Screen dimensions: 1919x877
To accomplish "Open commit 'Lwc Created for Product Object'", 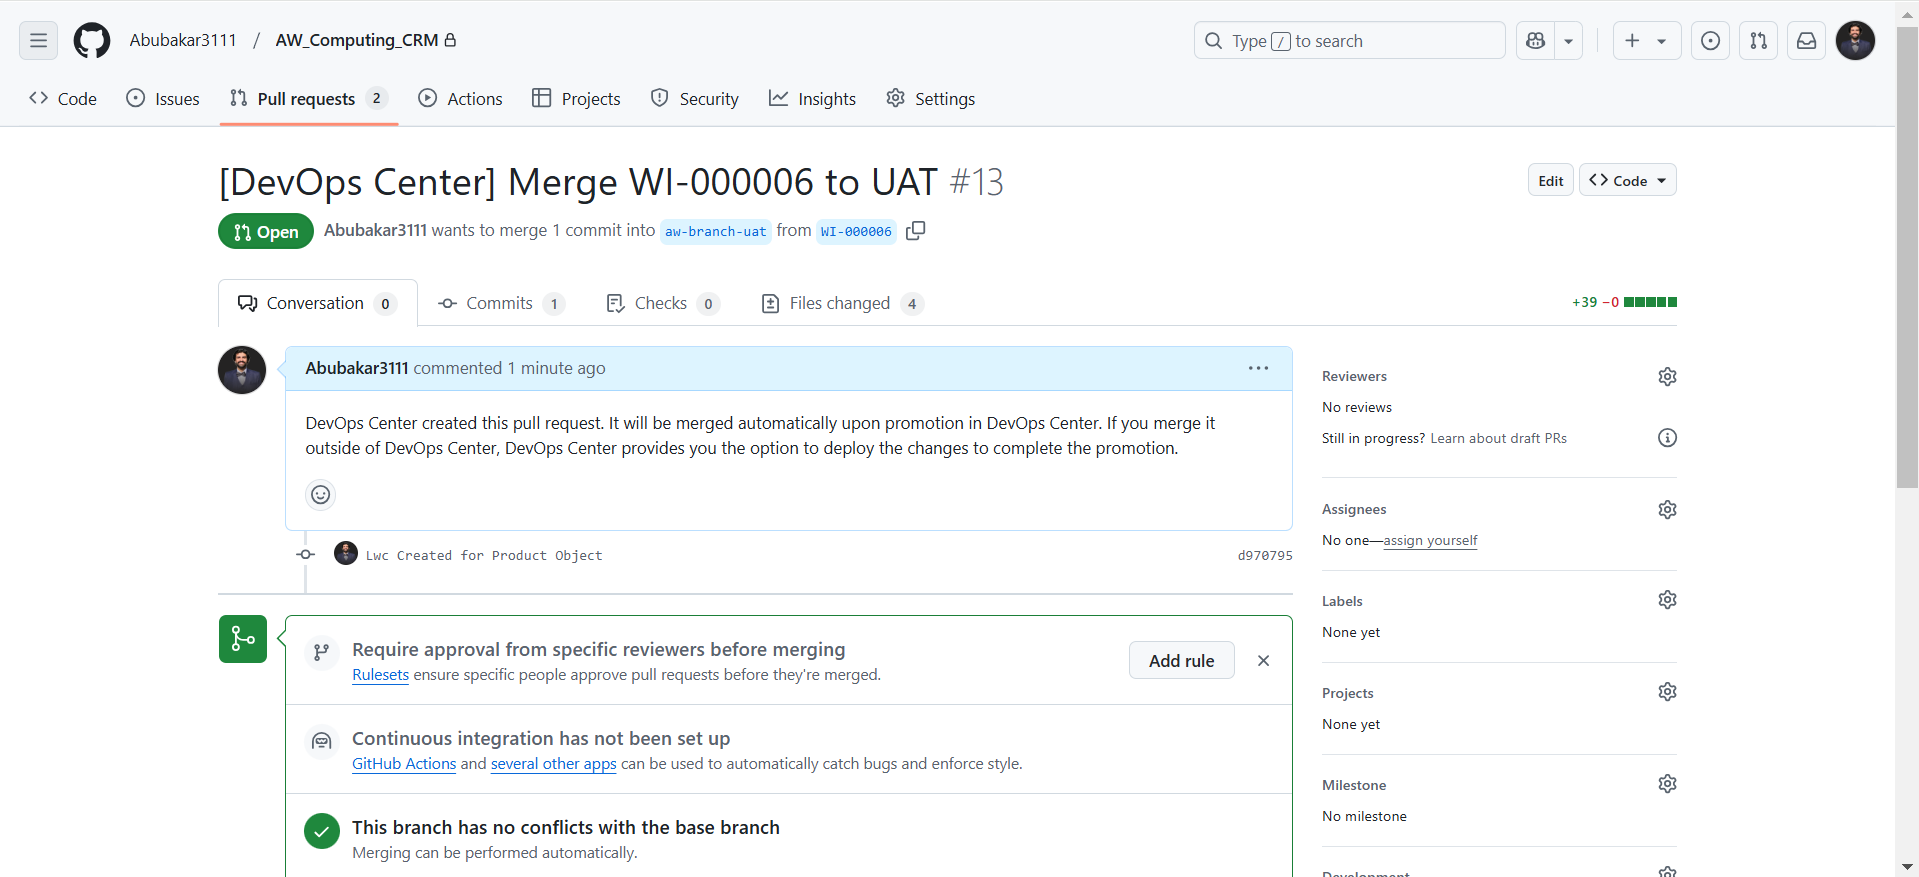I will click(484, 555).
